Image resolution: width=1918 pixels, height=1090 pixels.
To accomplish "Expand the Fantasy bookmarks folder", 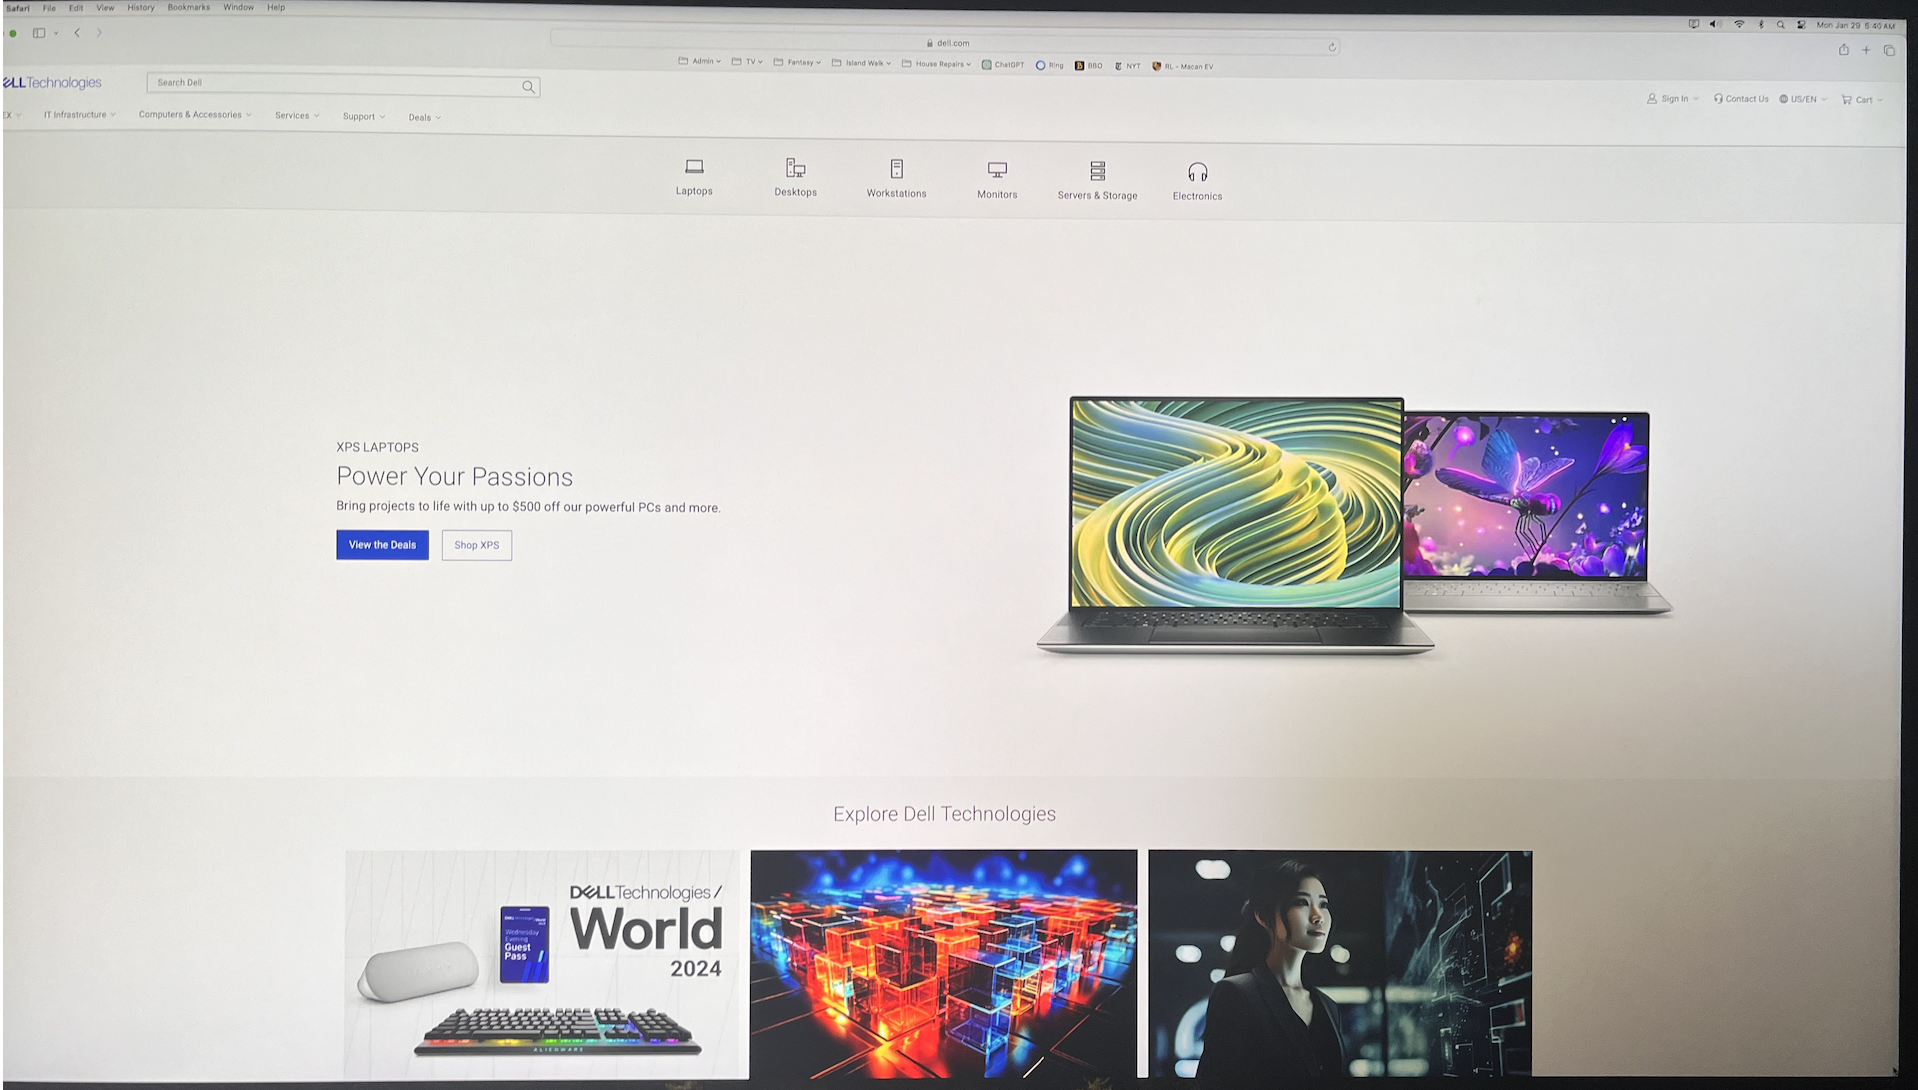I will (797, 62).
